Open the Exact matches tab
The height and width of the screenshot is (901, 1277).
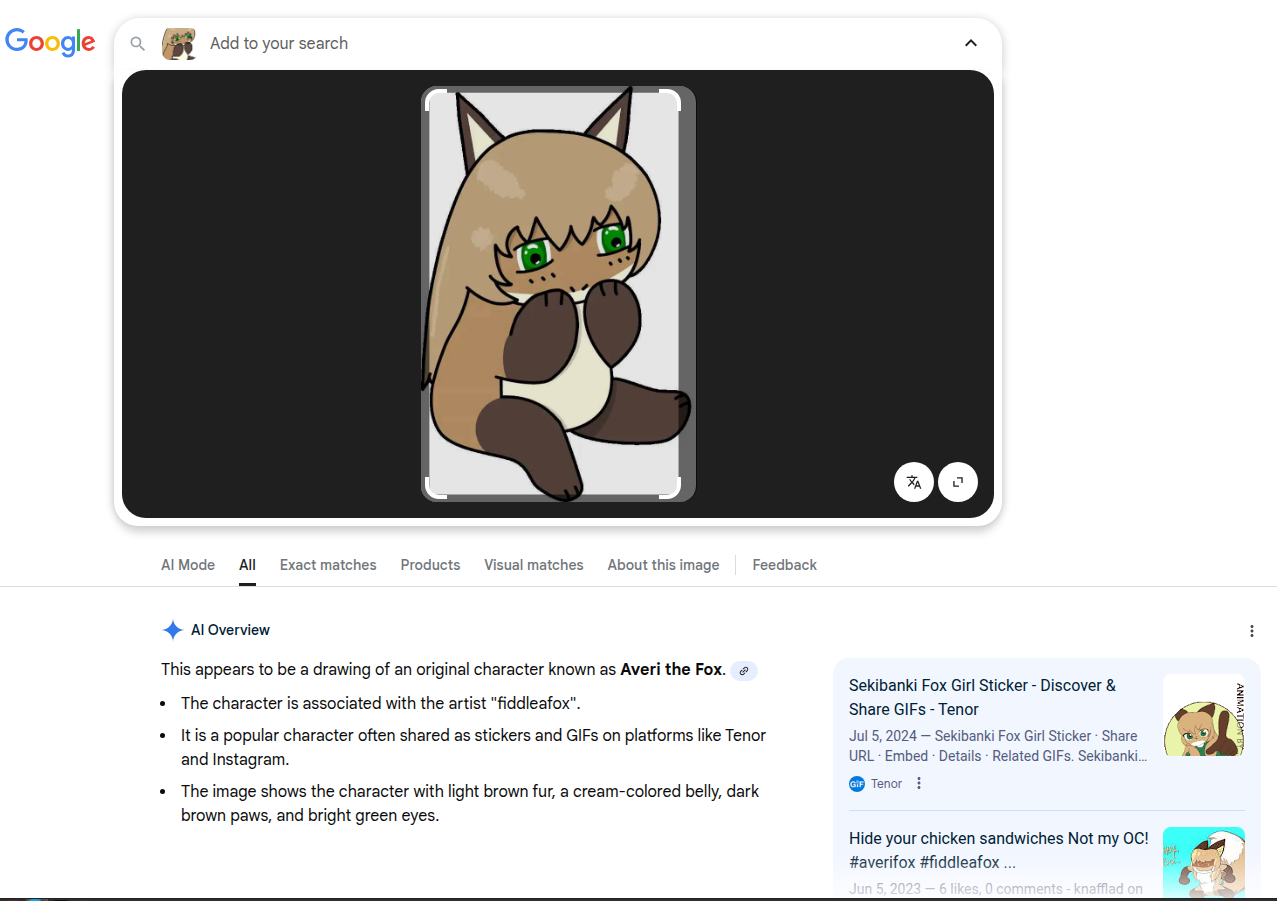coord(328,565)
